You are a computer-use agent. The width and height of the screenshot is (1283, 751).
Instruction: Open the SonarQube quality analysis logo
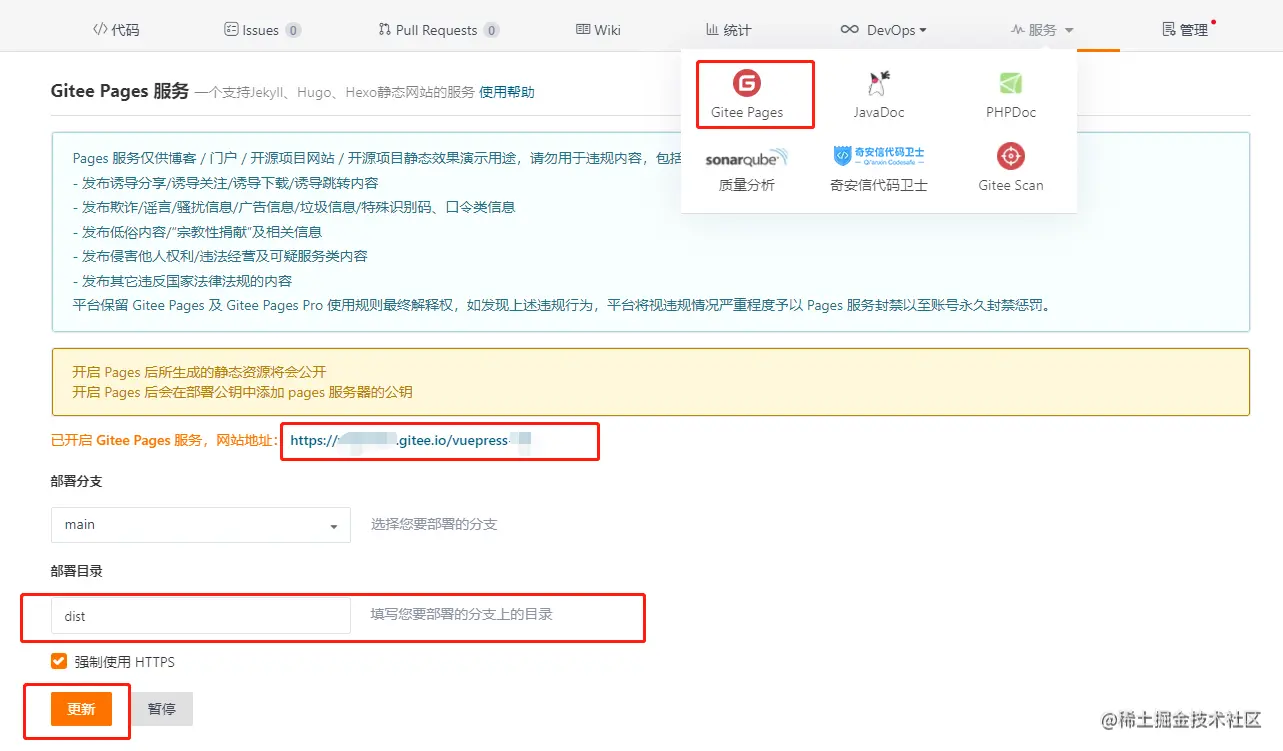(746, 158)
